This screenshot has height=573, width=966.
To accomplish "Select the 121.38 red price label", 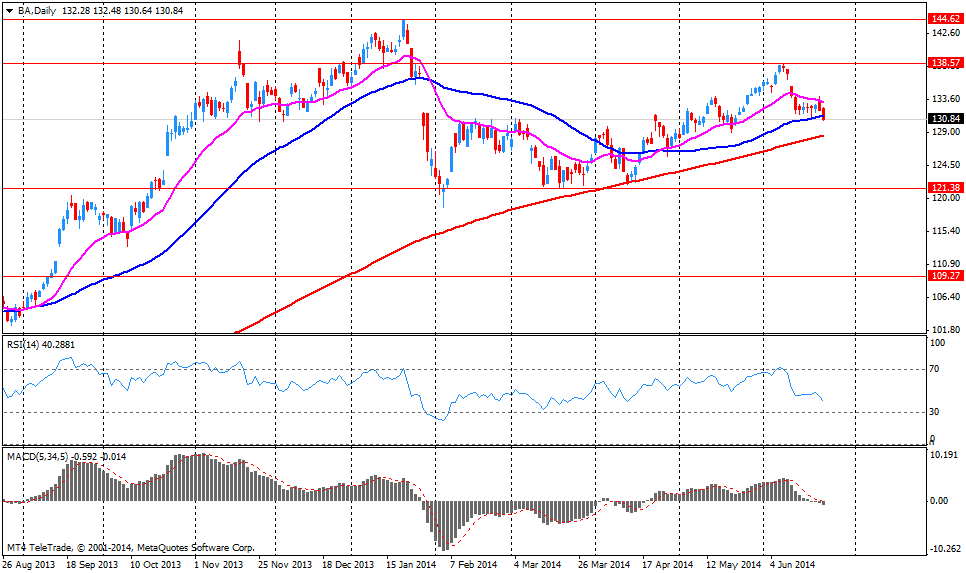I will 945,188.
